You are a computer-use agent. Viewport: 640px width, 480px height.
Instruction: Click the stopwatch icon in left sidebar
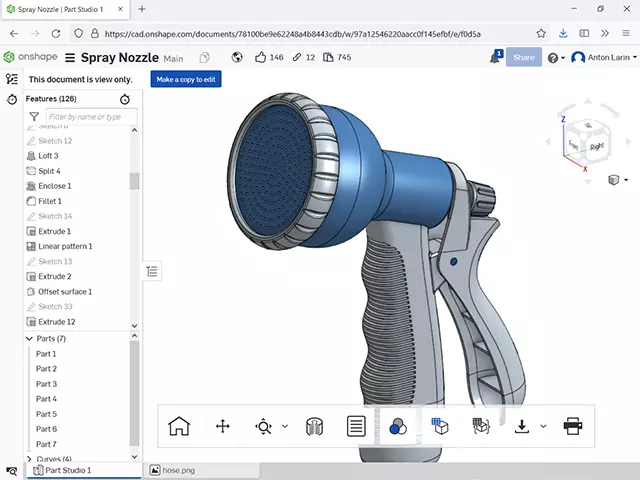point(12,99)
